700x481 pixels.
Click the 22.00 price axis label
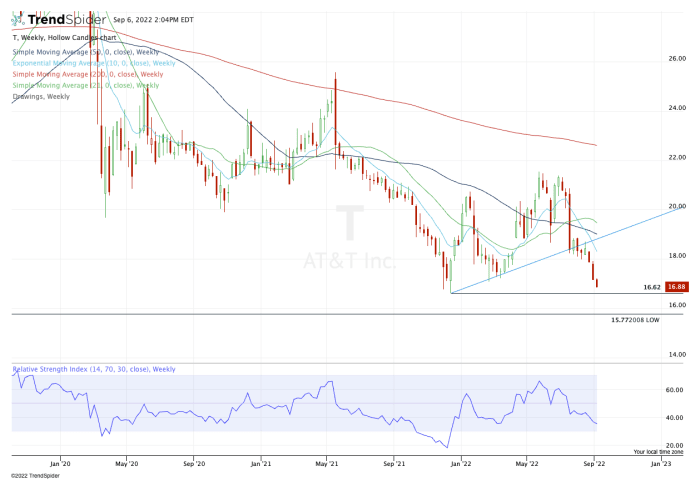[677, 157]
